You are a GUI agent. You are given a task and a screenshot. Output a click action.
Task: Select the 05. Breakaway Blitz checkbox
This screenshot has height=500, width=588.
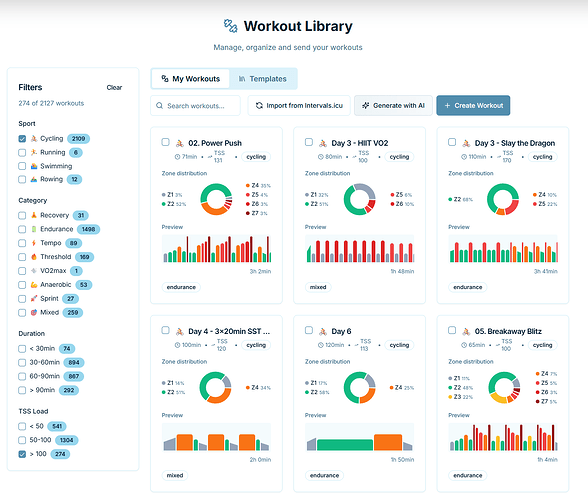[452, 330]
